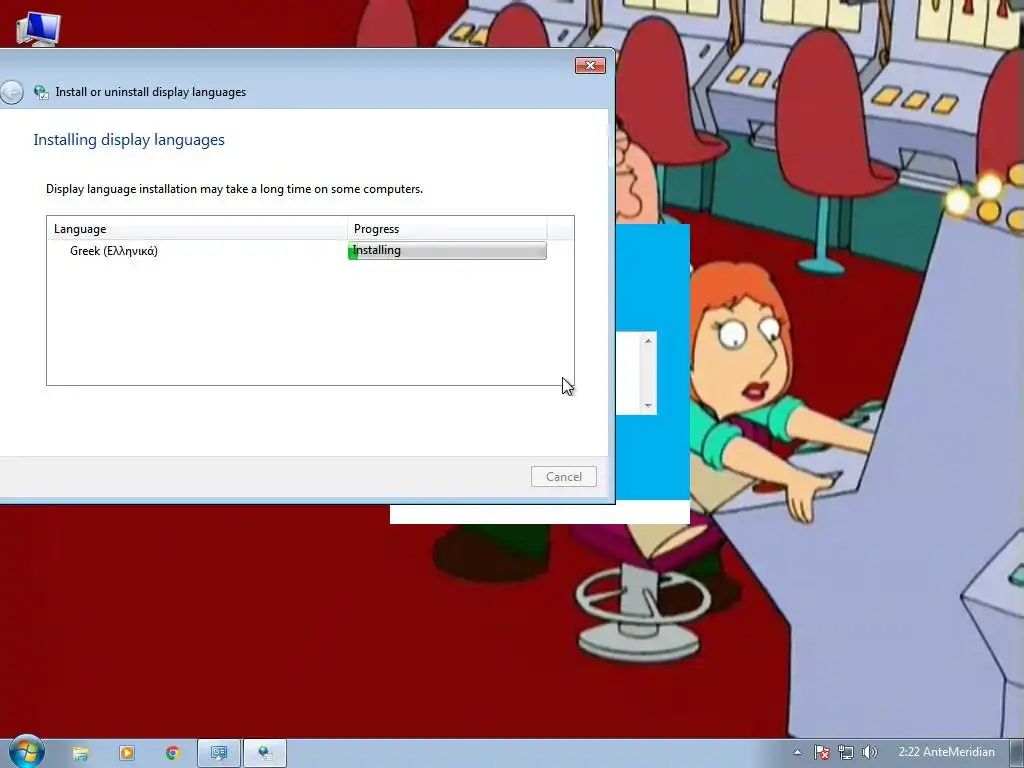Open the Computer icon on the desktop
The image size is (1024, 768).
pyautogui.click(x=38, y=29)
